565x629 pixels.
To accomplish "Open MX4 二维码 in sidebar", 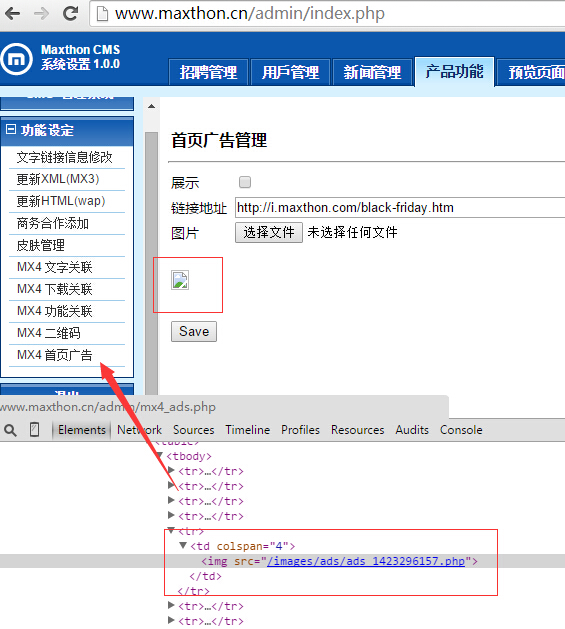I will click(x=49, y=333).
